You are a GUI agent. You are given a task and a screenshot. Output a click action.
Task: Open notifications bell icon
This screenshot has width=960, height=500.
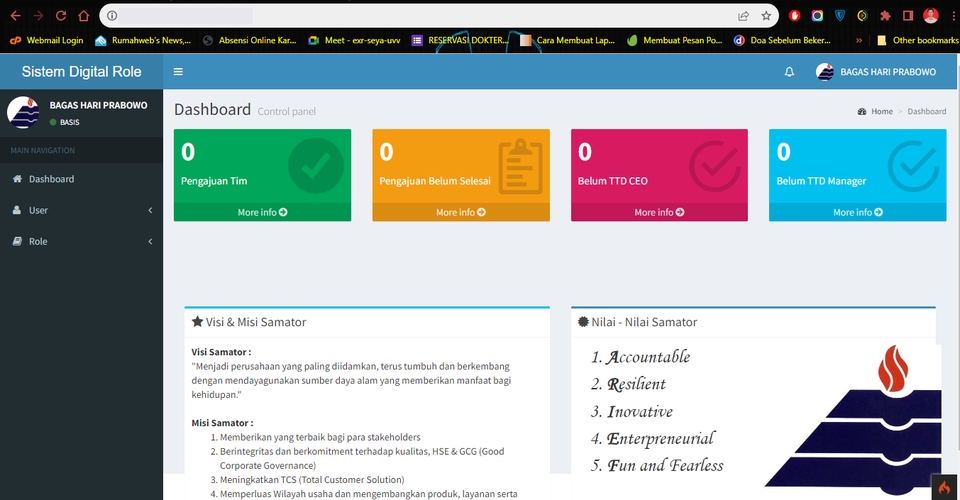point(789,72)
